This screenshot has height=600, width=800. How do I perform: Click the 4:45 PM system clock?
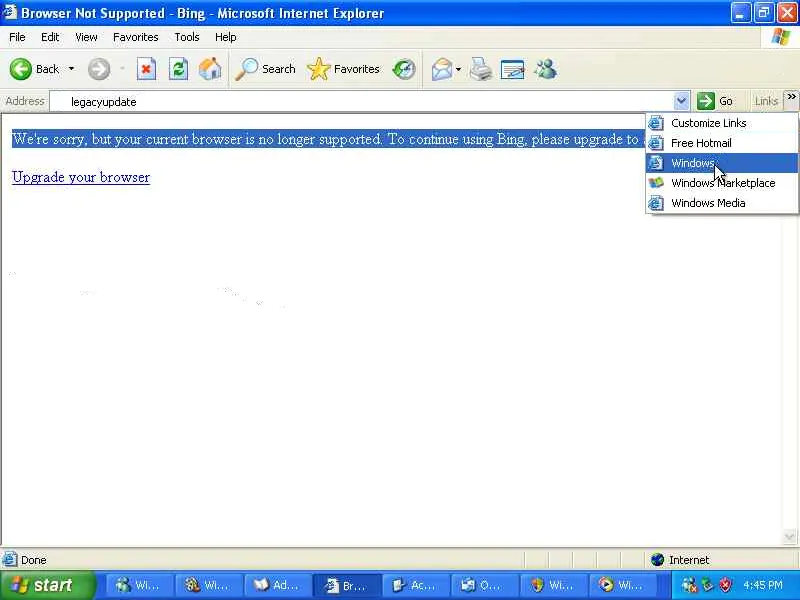pos(763,585)
